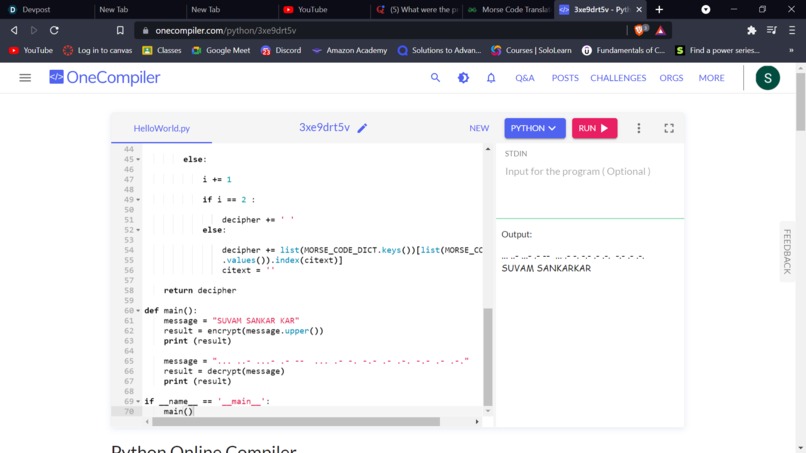Click editor scroll up arrow
806x453 pixels.
pos(488,149)
